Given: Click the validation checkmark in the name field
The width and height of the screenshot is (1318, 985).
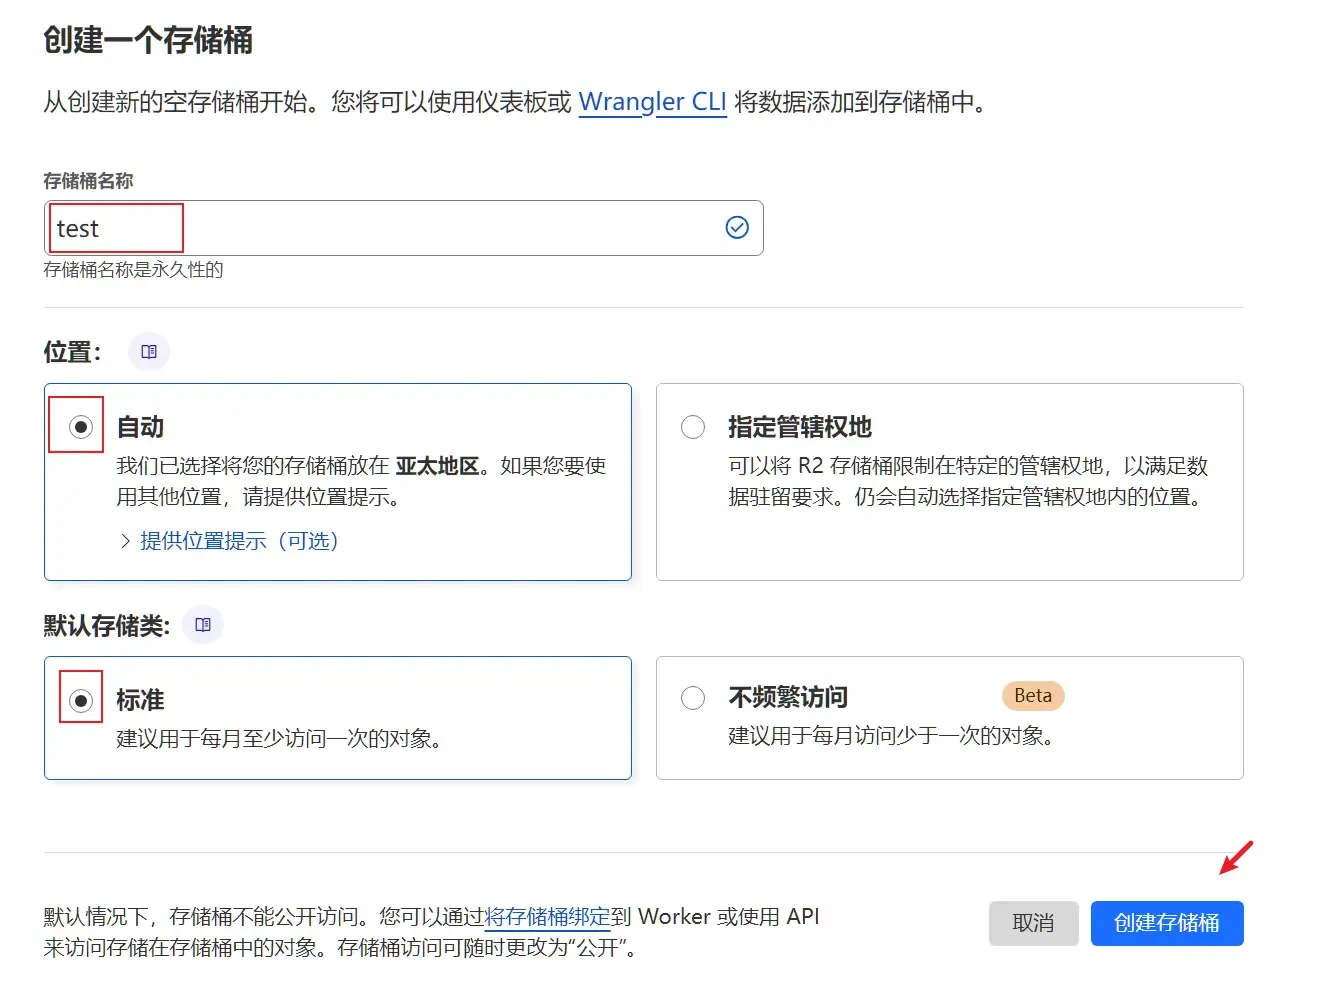Looking at the screenshot, I should coord(737,227).
